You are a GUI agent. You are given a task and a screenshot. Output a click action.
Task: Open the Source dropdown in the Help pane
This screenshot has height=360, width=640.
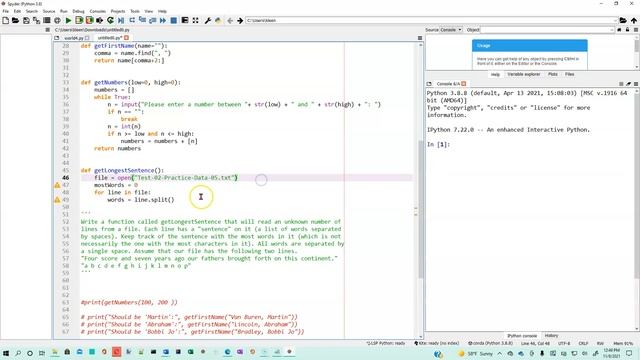(451, 30)
